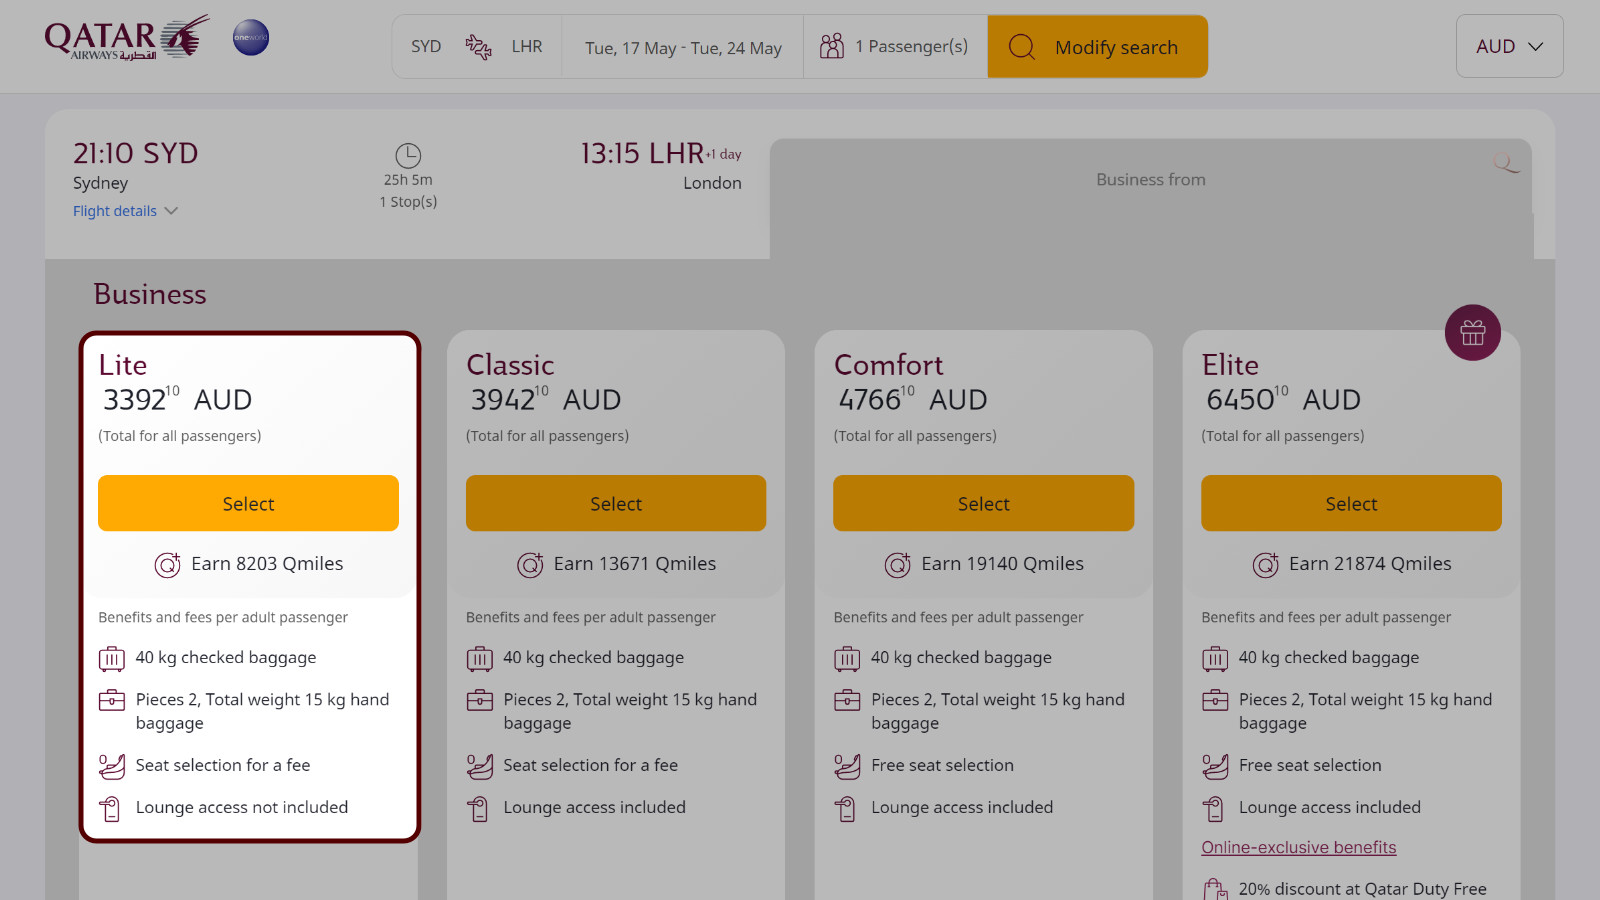Click the '1 Stop(s)' text
The height and width of the screenshot is (900, 1600).
(x=408, y=201)
